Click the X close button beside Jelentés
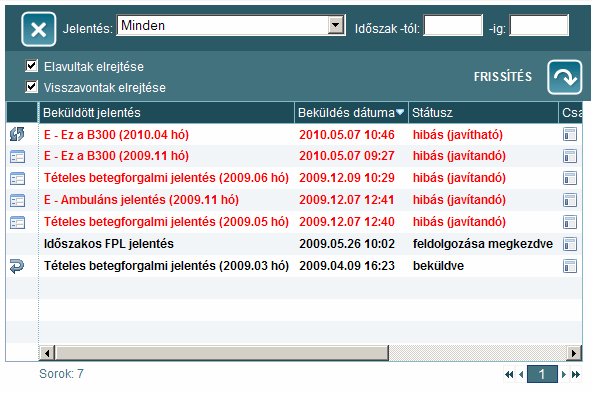This screenshot has width=592, height=393. point(39,29)
